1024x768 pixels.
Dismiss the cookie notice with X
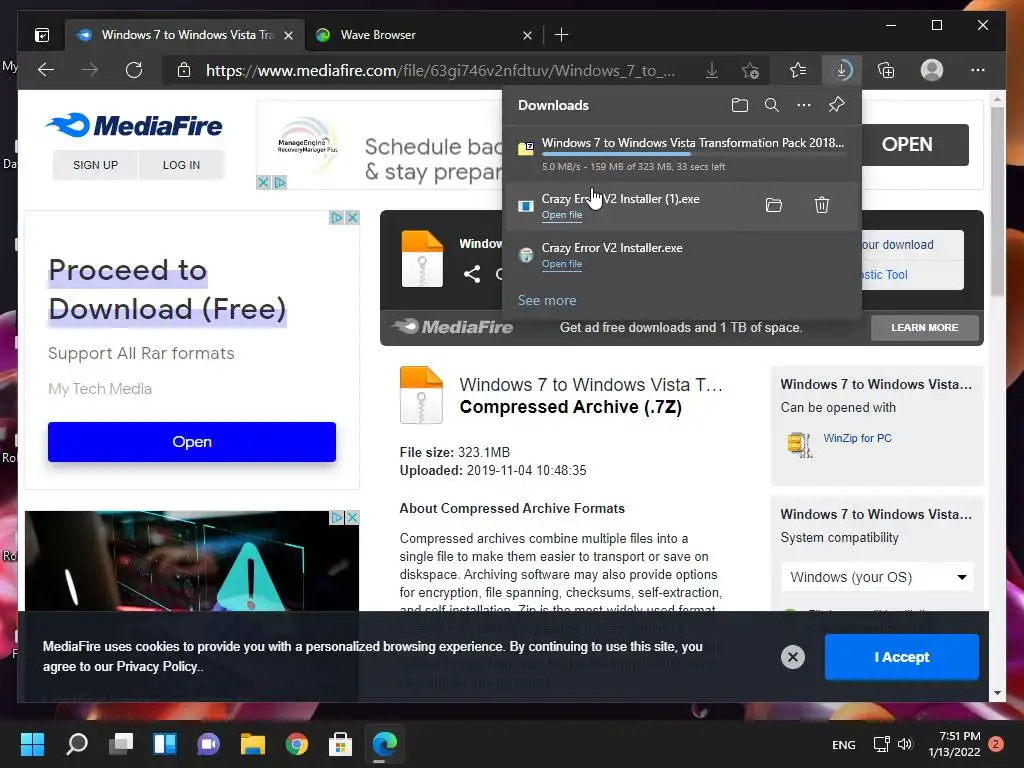coord(793,657)
